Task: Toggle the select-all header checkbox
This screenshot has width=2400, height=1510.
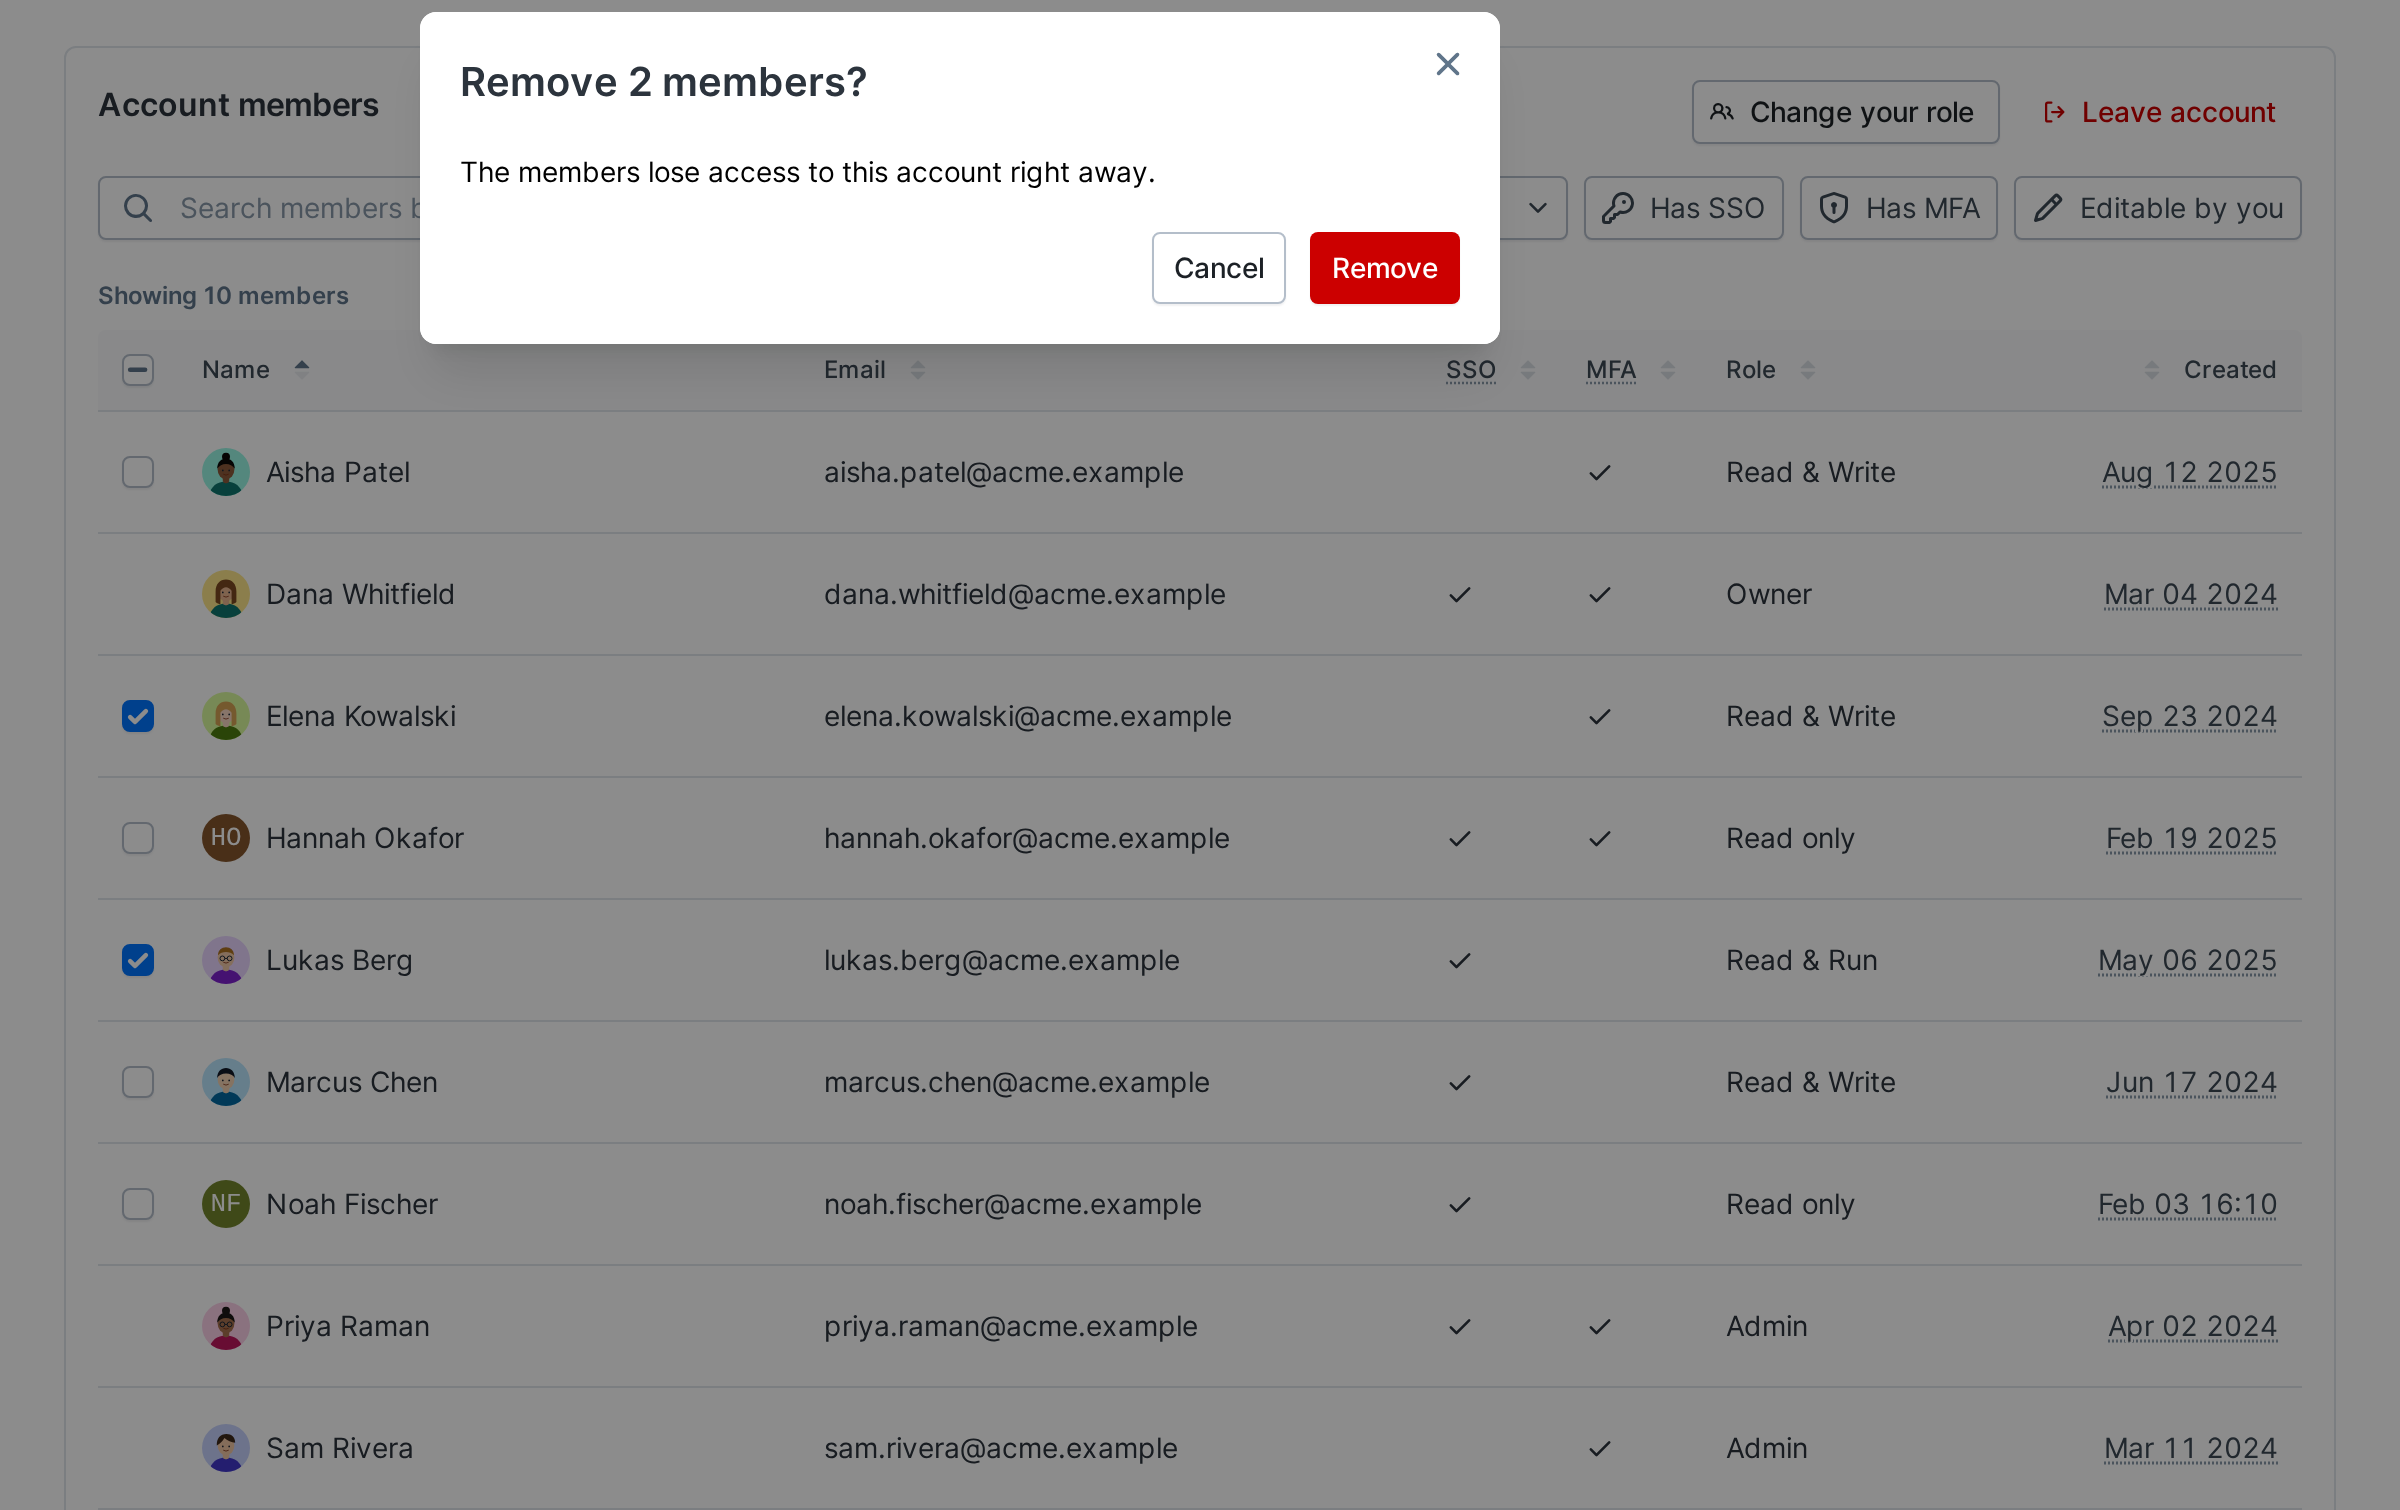Action: (138, 370)
